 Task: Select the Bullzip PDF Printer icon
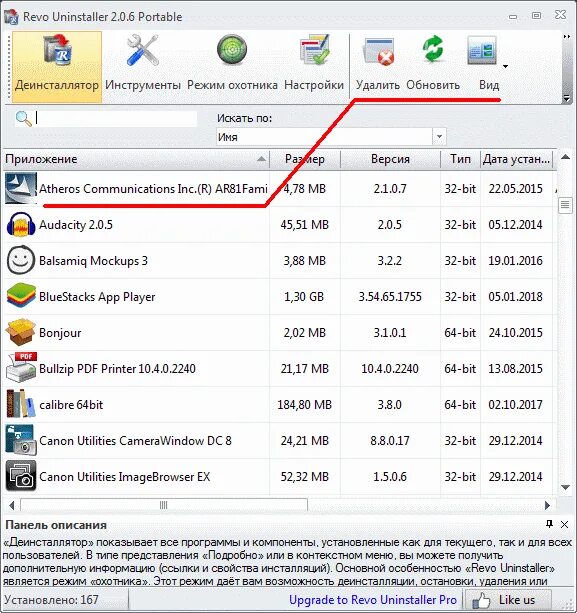[x=22, y=367]
